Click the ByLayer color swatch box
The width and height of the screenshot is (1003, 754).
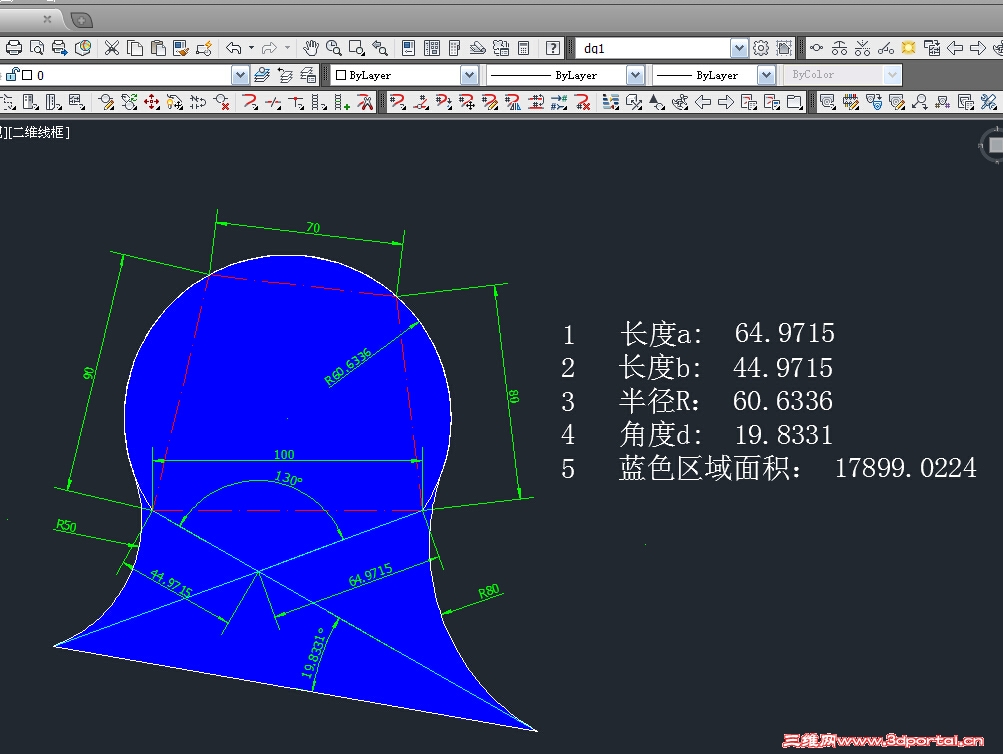(x=341, y=75)
